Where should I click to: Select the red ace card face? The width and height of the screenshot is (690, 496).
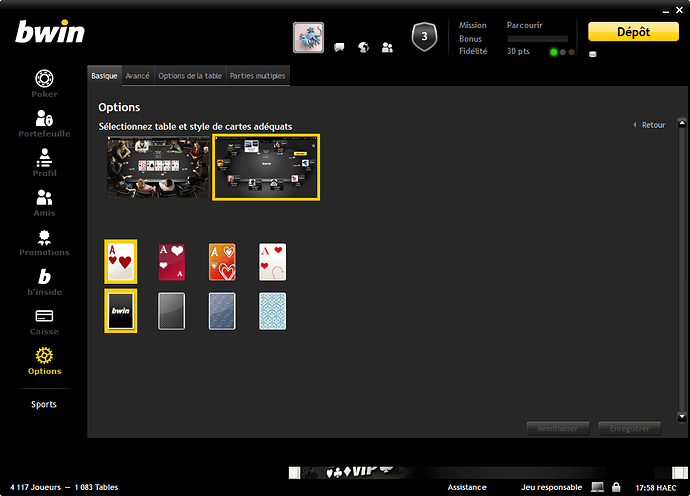point(172,262)
